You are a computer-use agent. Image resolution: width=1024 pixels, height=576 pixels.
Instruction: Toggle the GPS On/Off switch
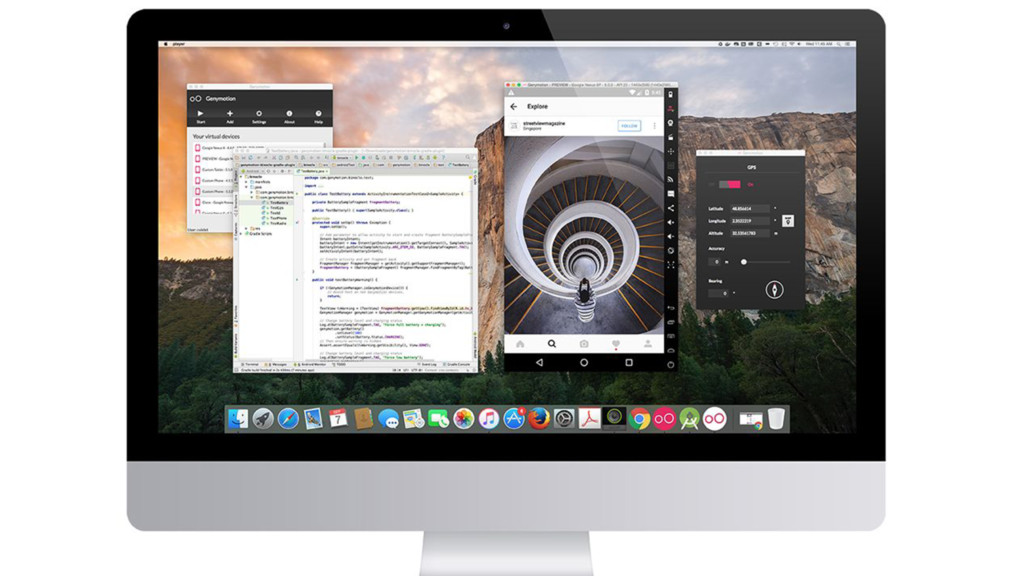click(729, 185)
